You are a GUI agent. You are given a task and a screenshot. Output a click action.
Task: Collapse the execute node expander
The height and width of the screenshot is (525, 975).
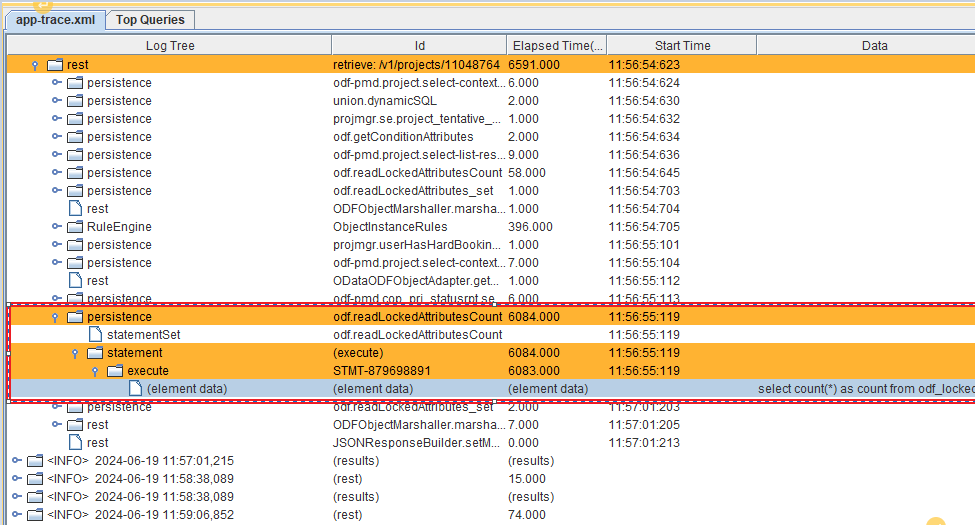95,371
